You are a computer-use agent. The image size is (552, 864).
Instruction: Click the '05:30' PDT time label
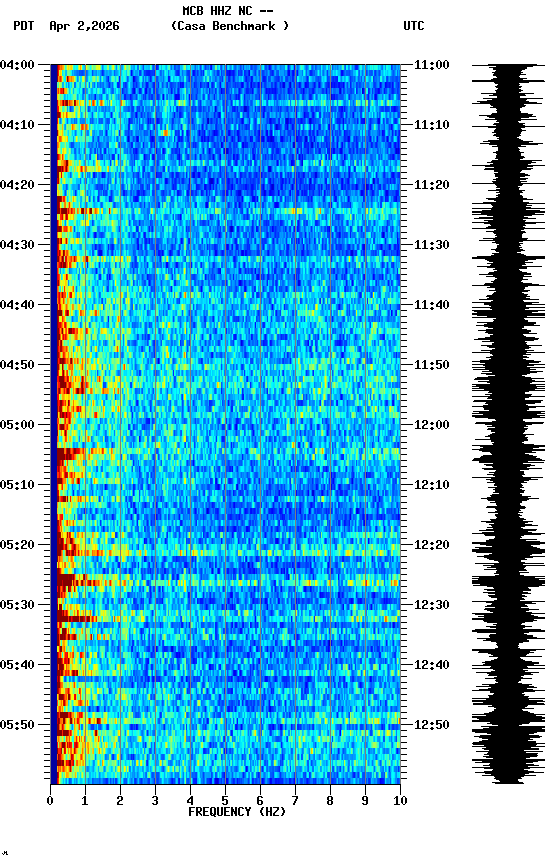click(17, 606)
